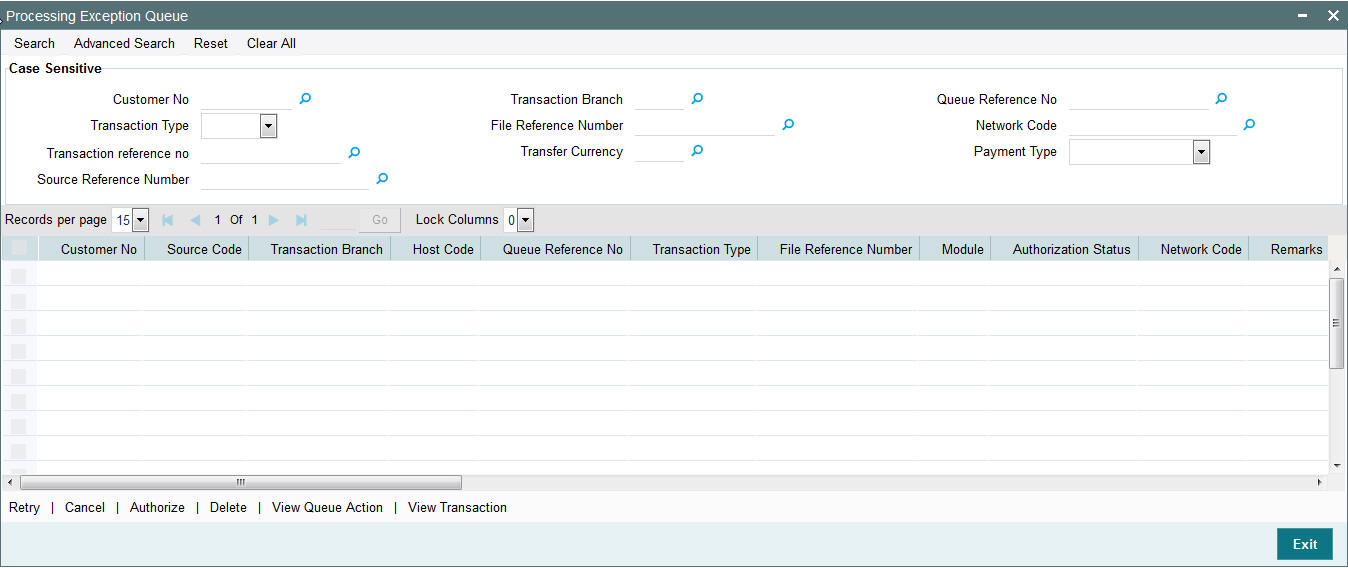This screenshot has width=1348, height=568.
Task: Focus the Source Reference Number input field
Action: [284, 179]
